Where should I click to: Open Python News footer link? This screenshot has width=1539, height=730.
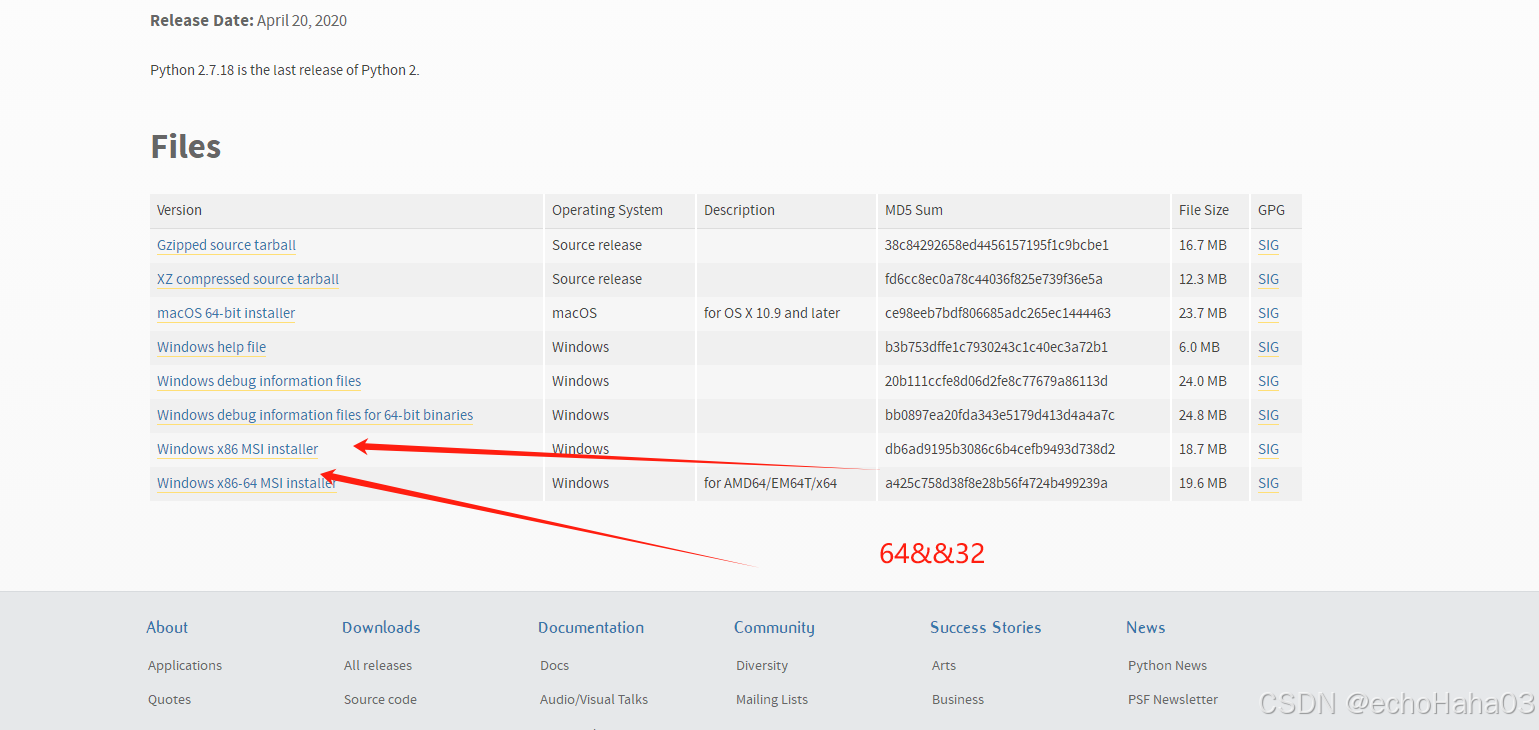coord(1167,665)
